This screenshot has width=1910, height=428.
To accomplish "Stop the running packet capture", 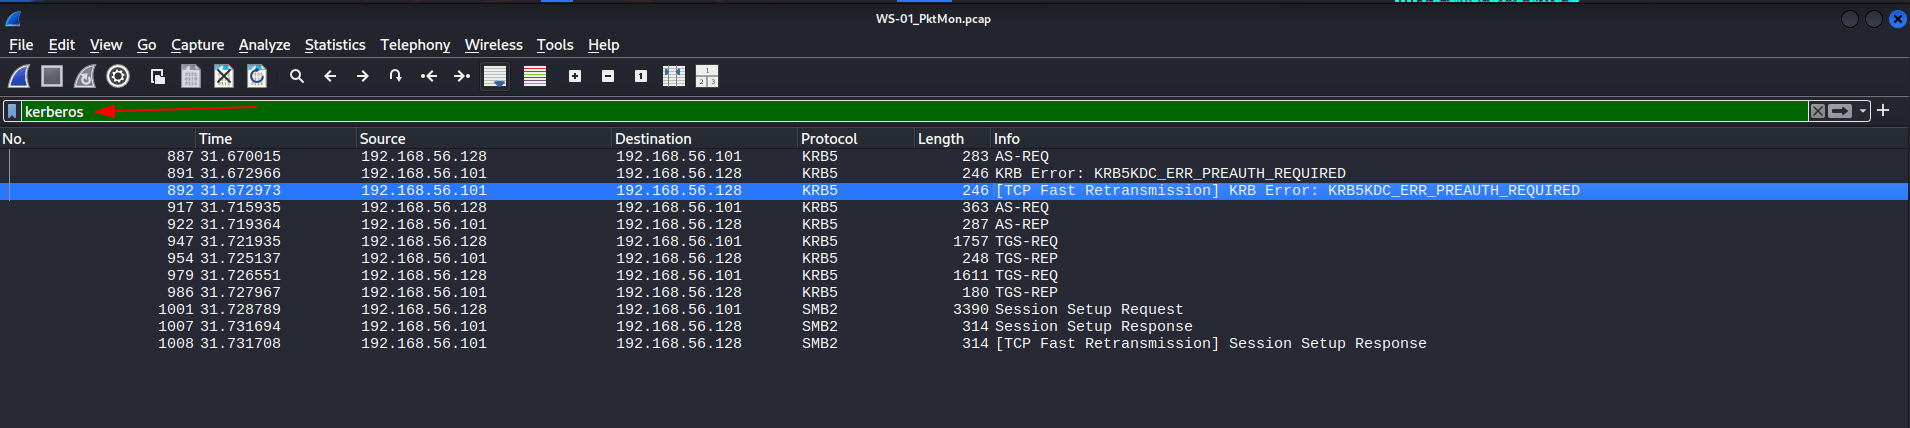I will (x=52, y=76).
